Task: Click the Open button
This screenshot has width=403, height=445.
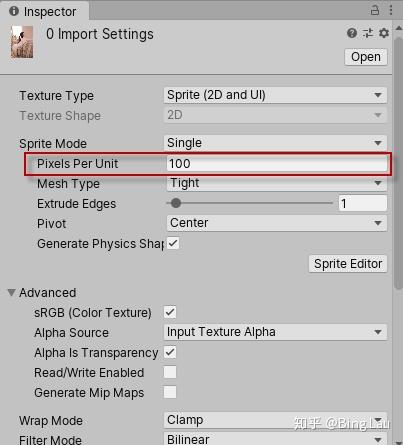Action: [366, 57]
